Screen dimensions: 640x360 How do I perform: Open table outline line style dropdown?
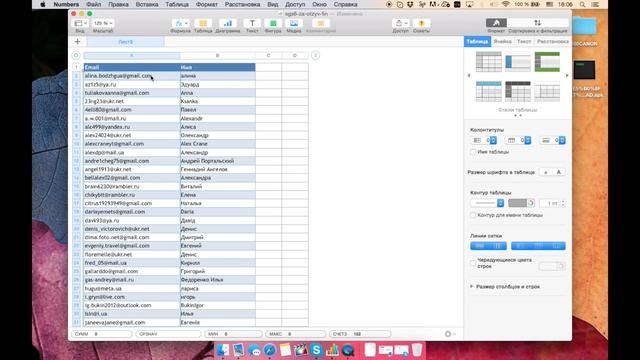[x=487, y=203]
